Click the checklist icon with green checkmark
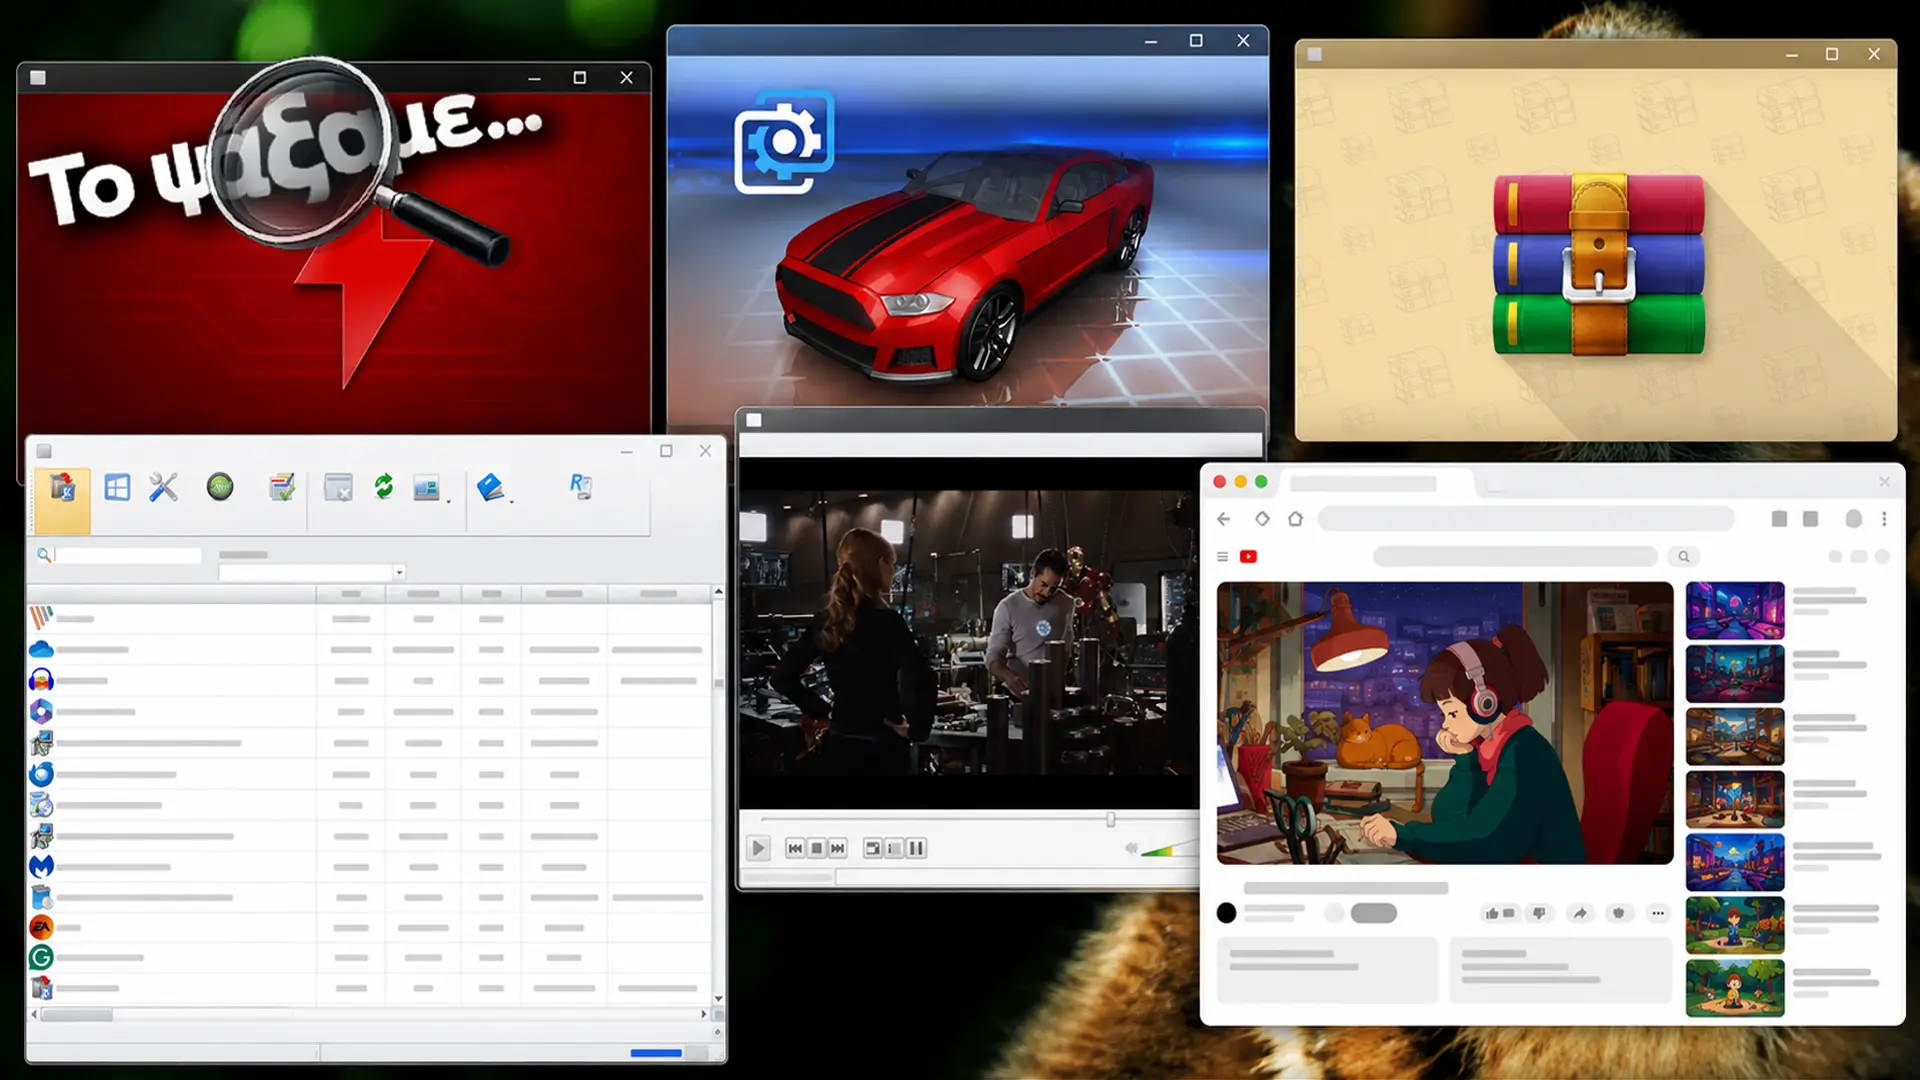This screenshot has width=1920, height=1080. (282, 487)
